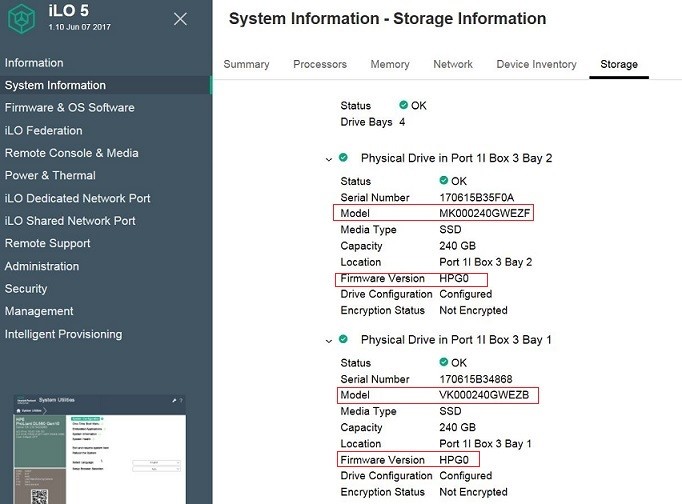Click Bay 2 drive header status icon
The width and height of the screenshot is (682, 504).
343,157
